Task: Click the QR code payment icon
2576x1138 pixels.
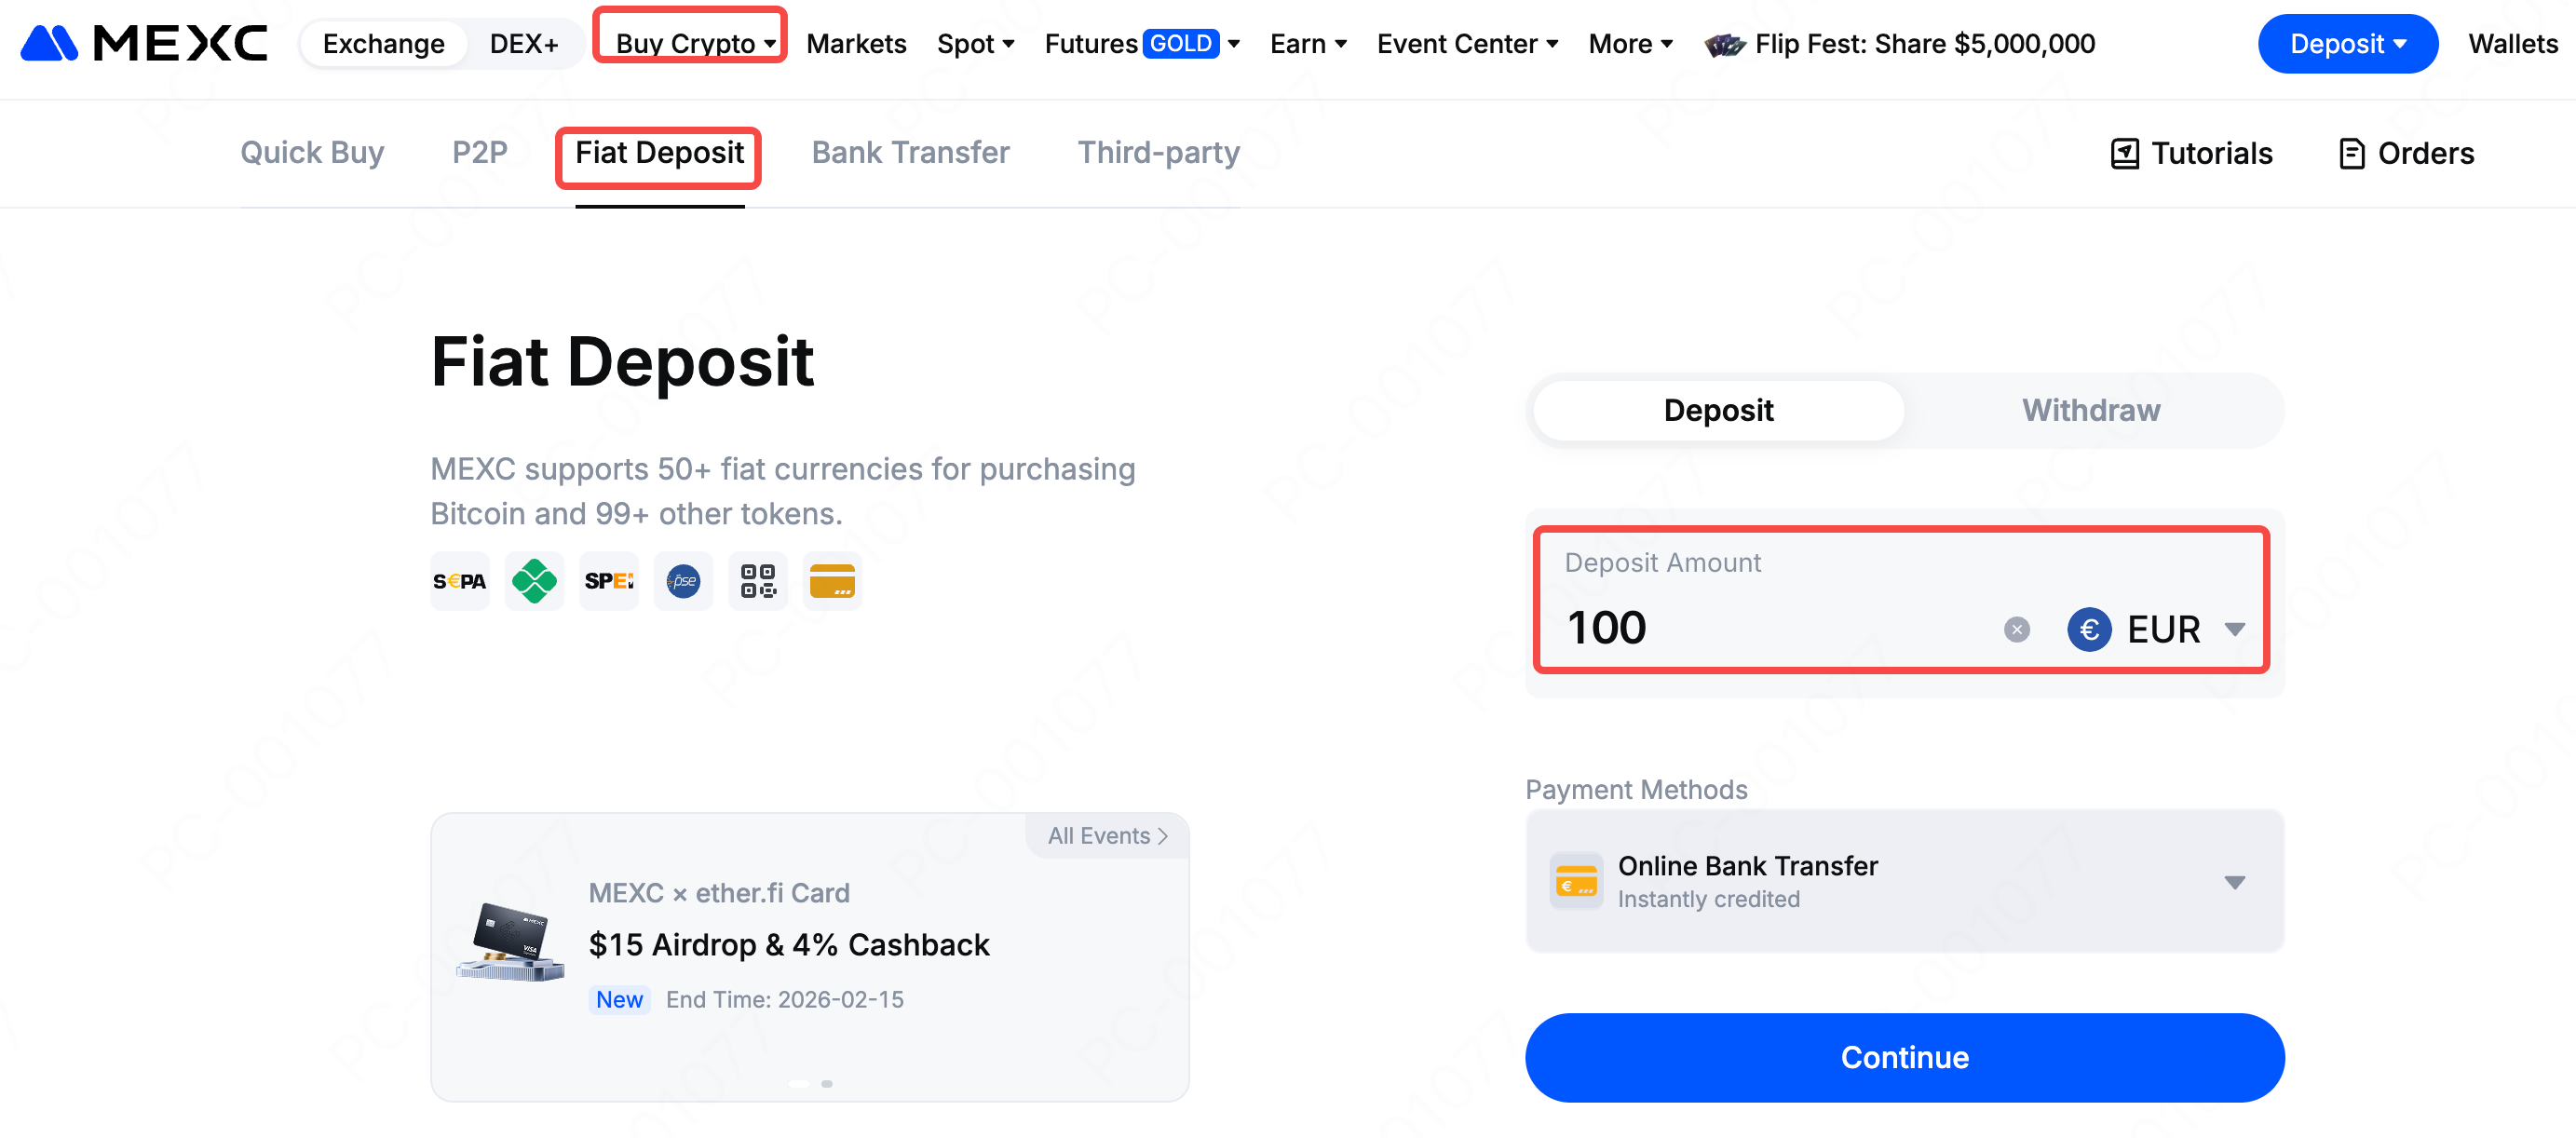Action: (757, 581)
